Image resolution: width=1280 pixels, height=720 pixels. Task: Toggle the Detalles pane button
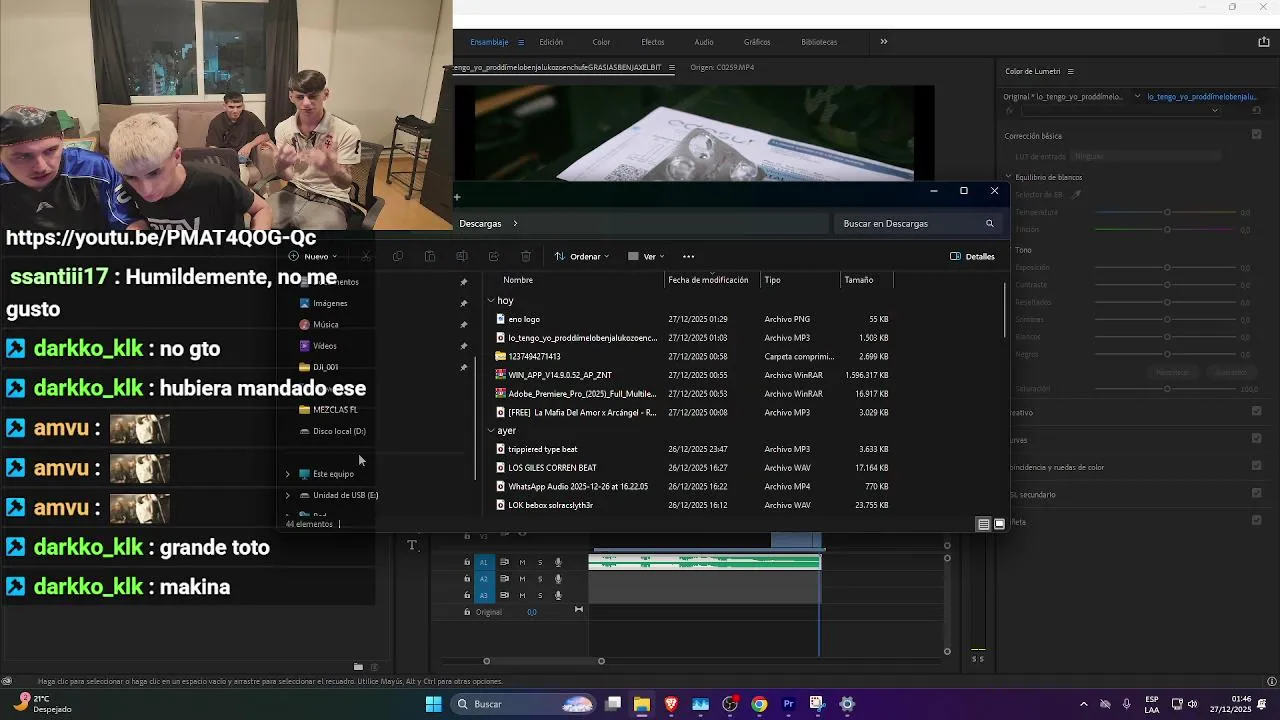pos(972,256)
